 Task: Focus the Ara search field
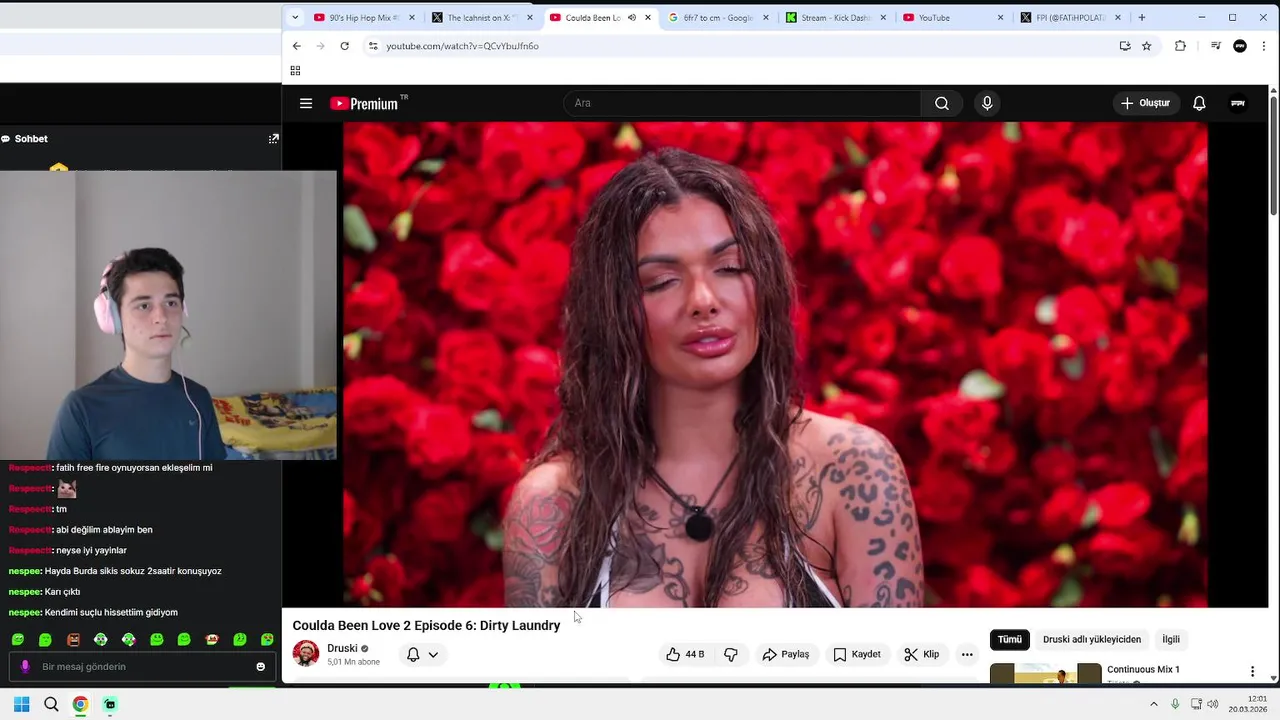[742, 103]
